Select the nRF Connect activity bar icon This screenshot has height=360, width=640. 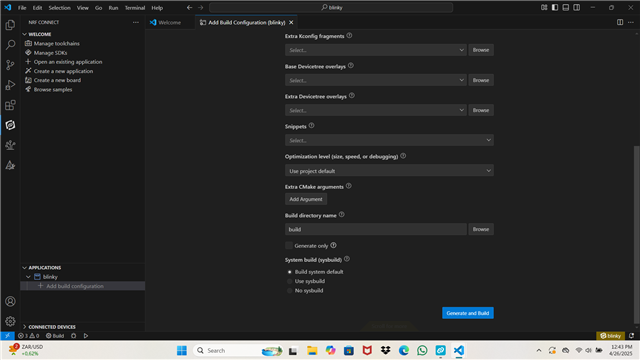pyautogui.click(x=10, y=125)
